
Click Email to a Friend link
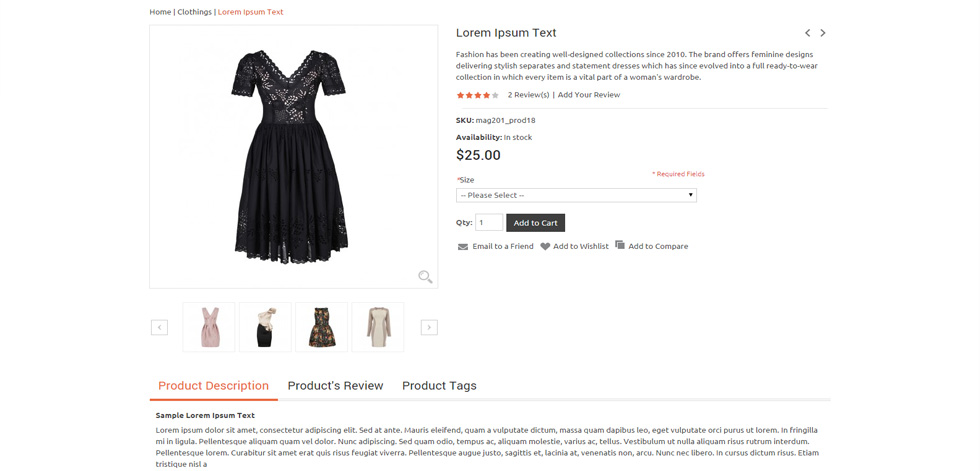[x=503, y=246]
